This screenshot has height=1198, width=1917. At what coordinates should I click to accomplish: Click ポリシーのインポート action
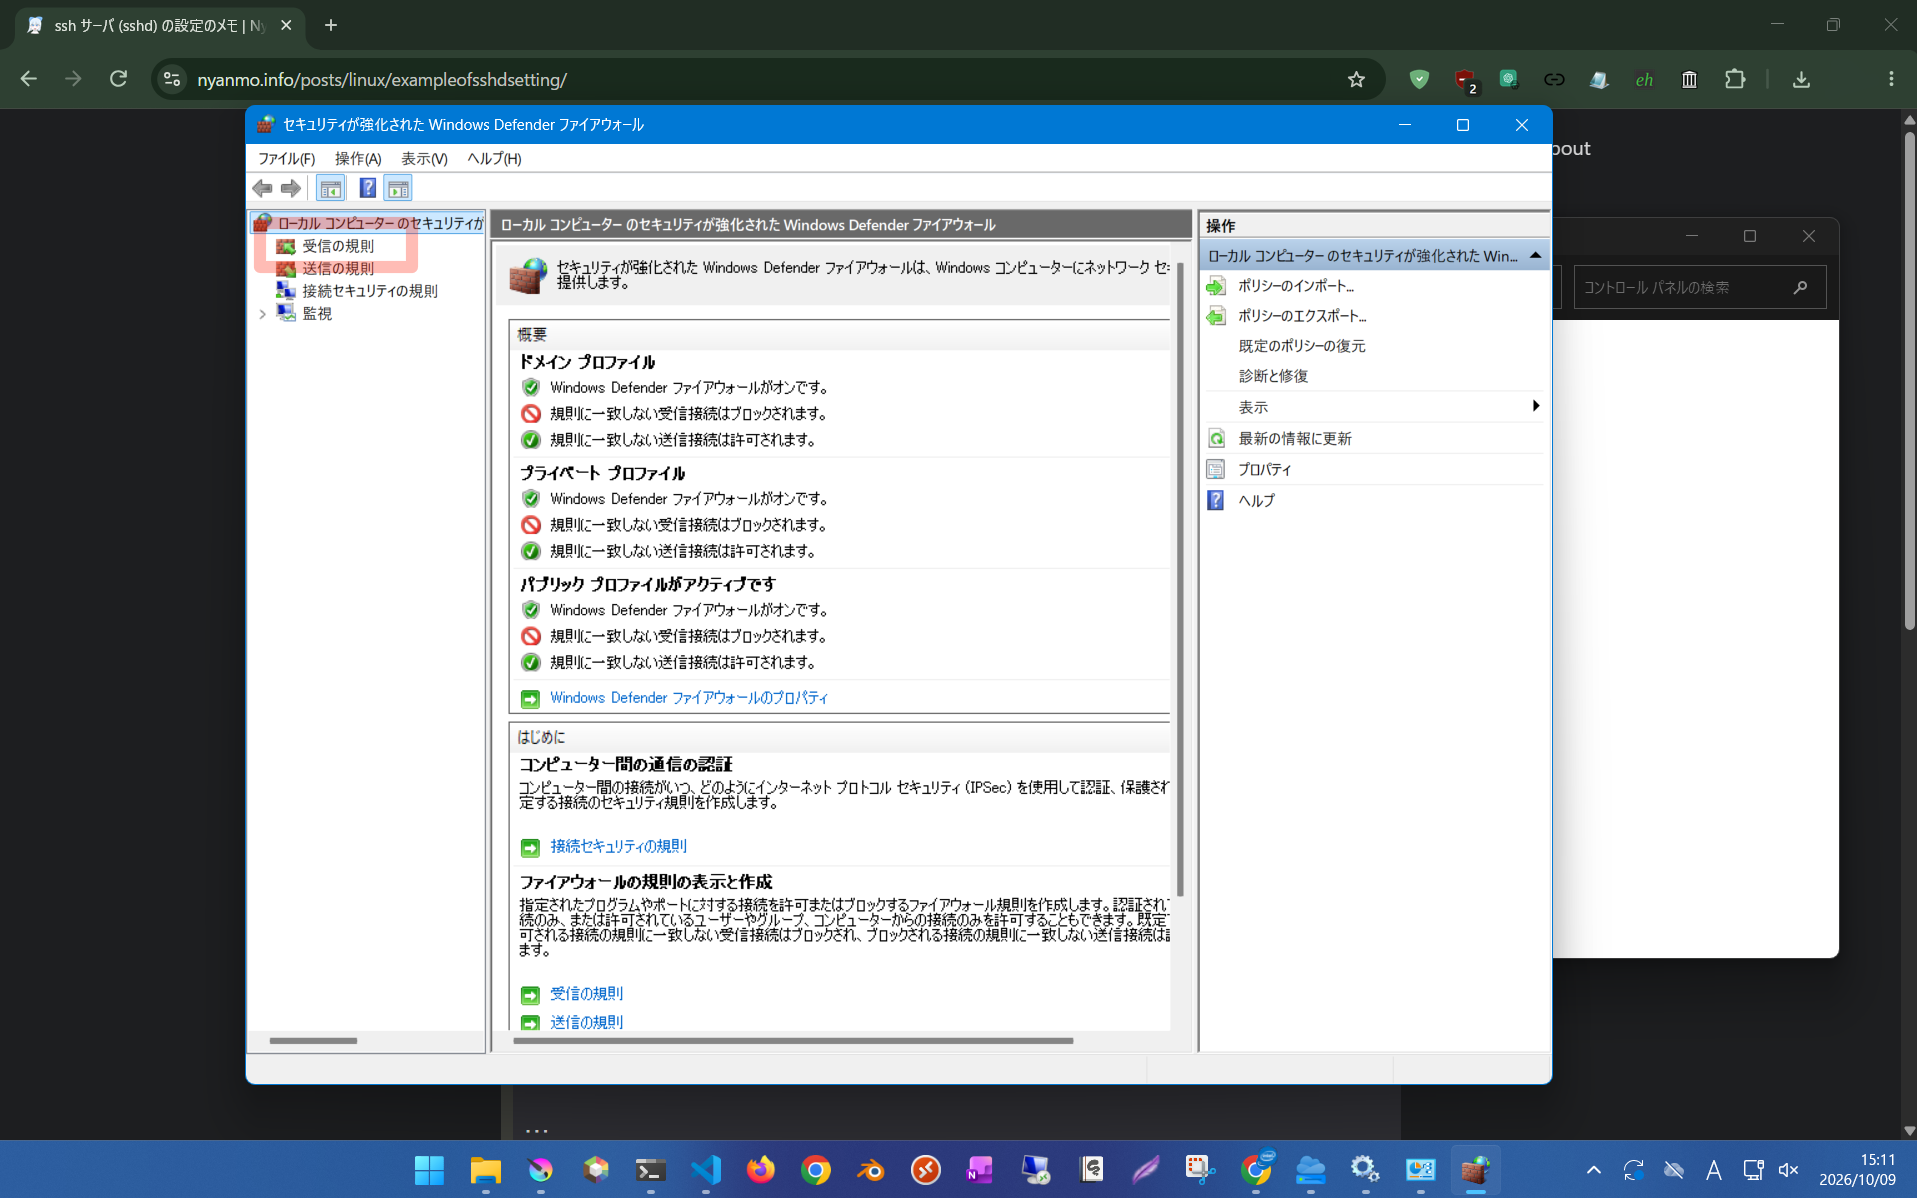1296,286
